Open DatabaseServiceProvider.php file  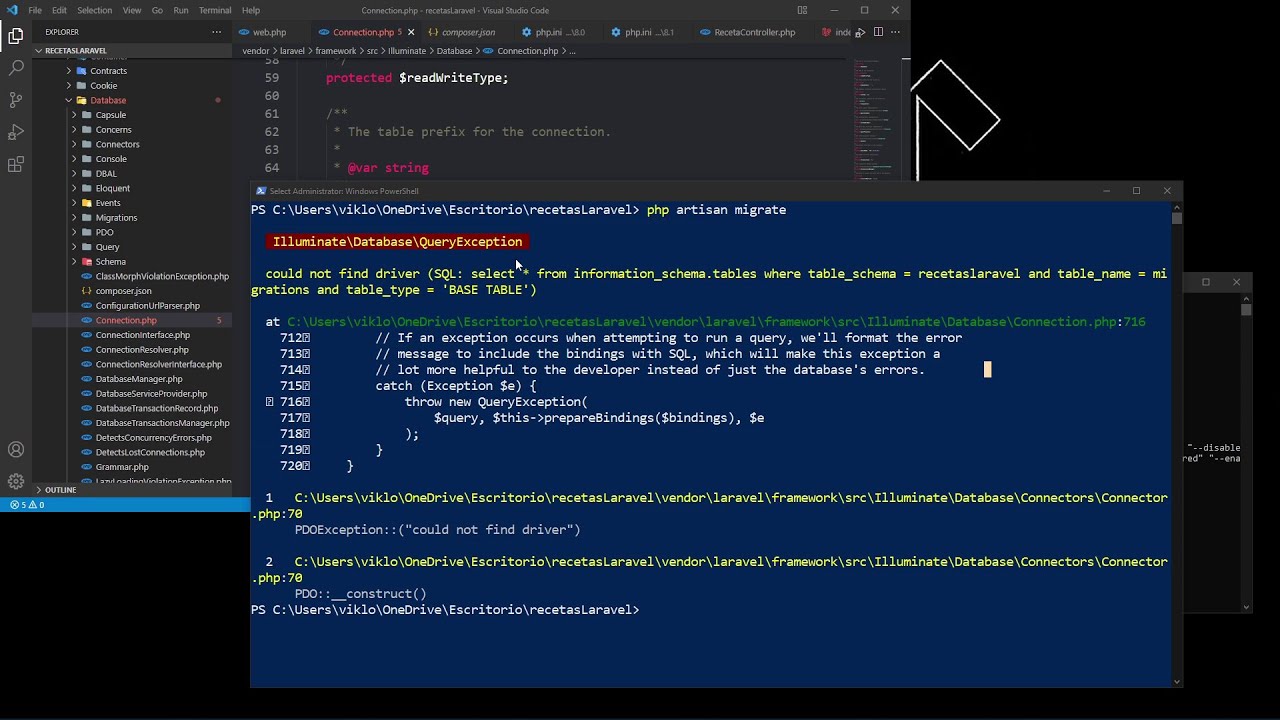click(151, 394)
